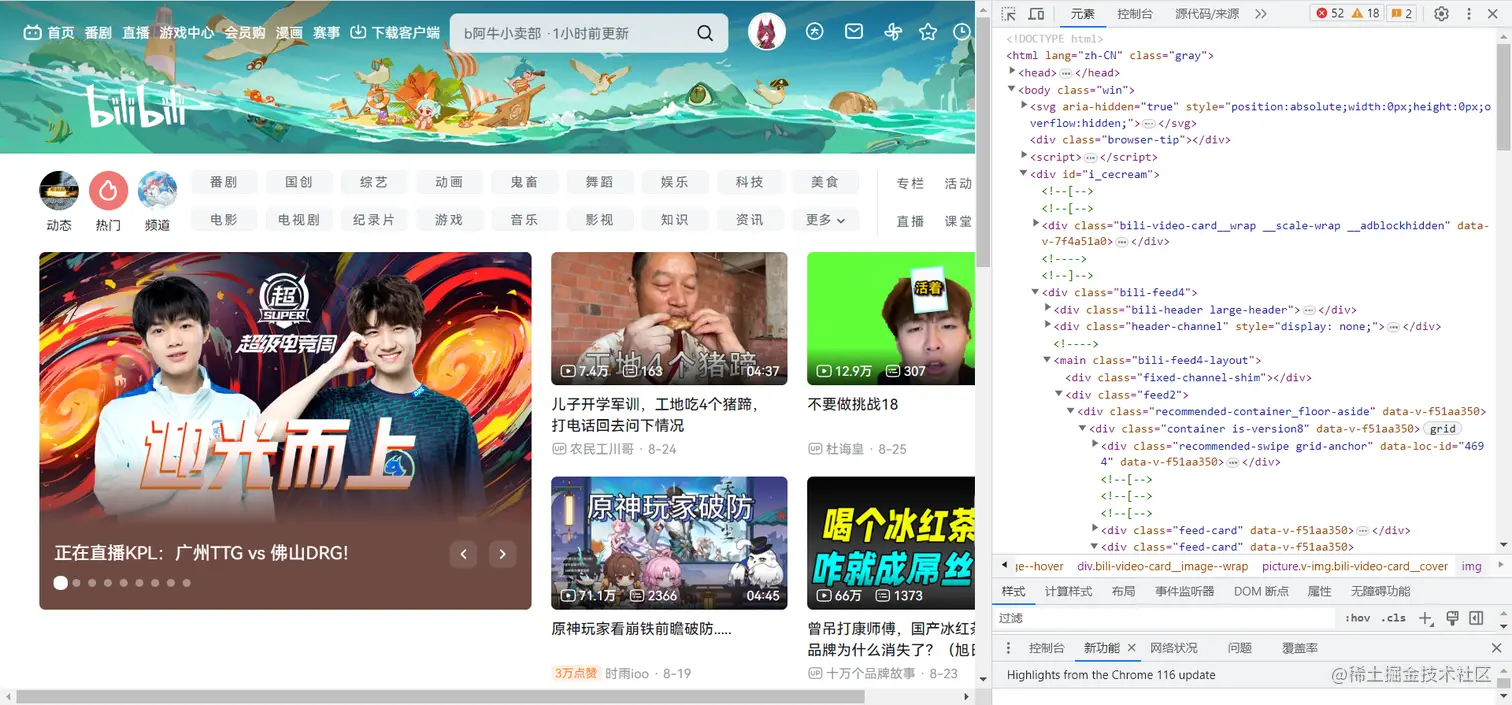This screenshot has height=705, width=1512.
Task: Open DevTools settings gear
Action: pos(1441,14)
